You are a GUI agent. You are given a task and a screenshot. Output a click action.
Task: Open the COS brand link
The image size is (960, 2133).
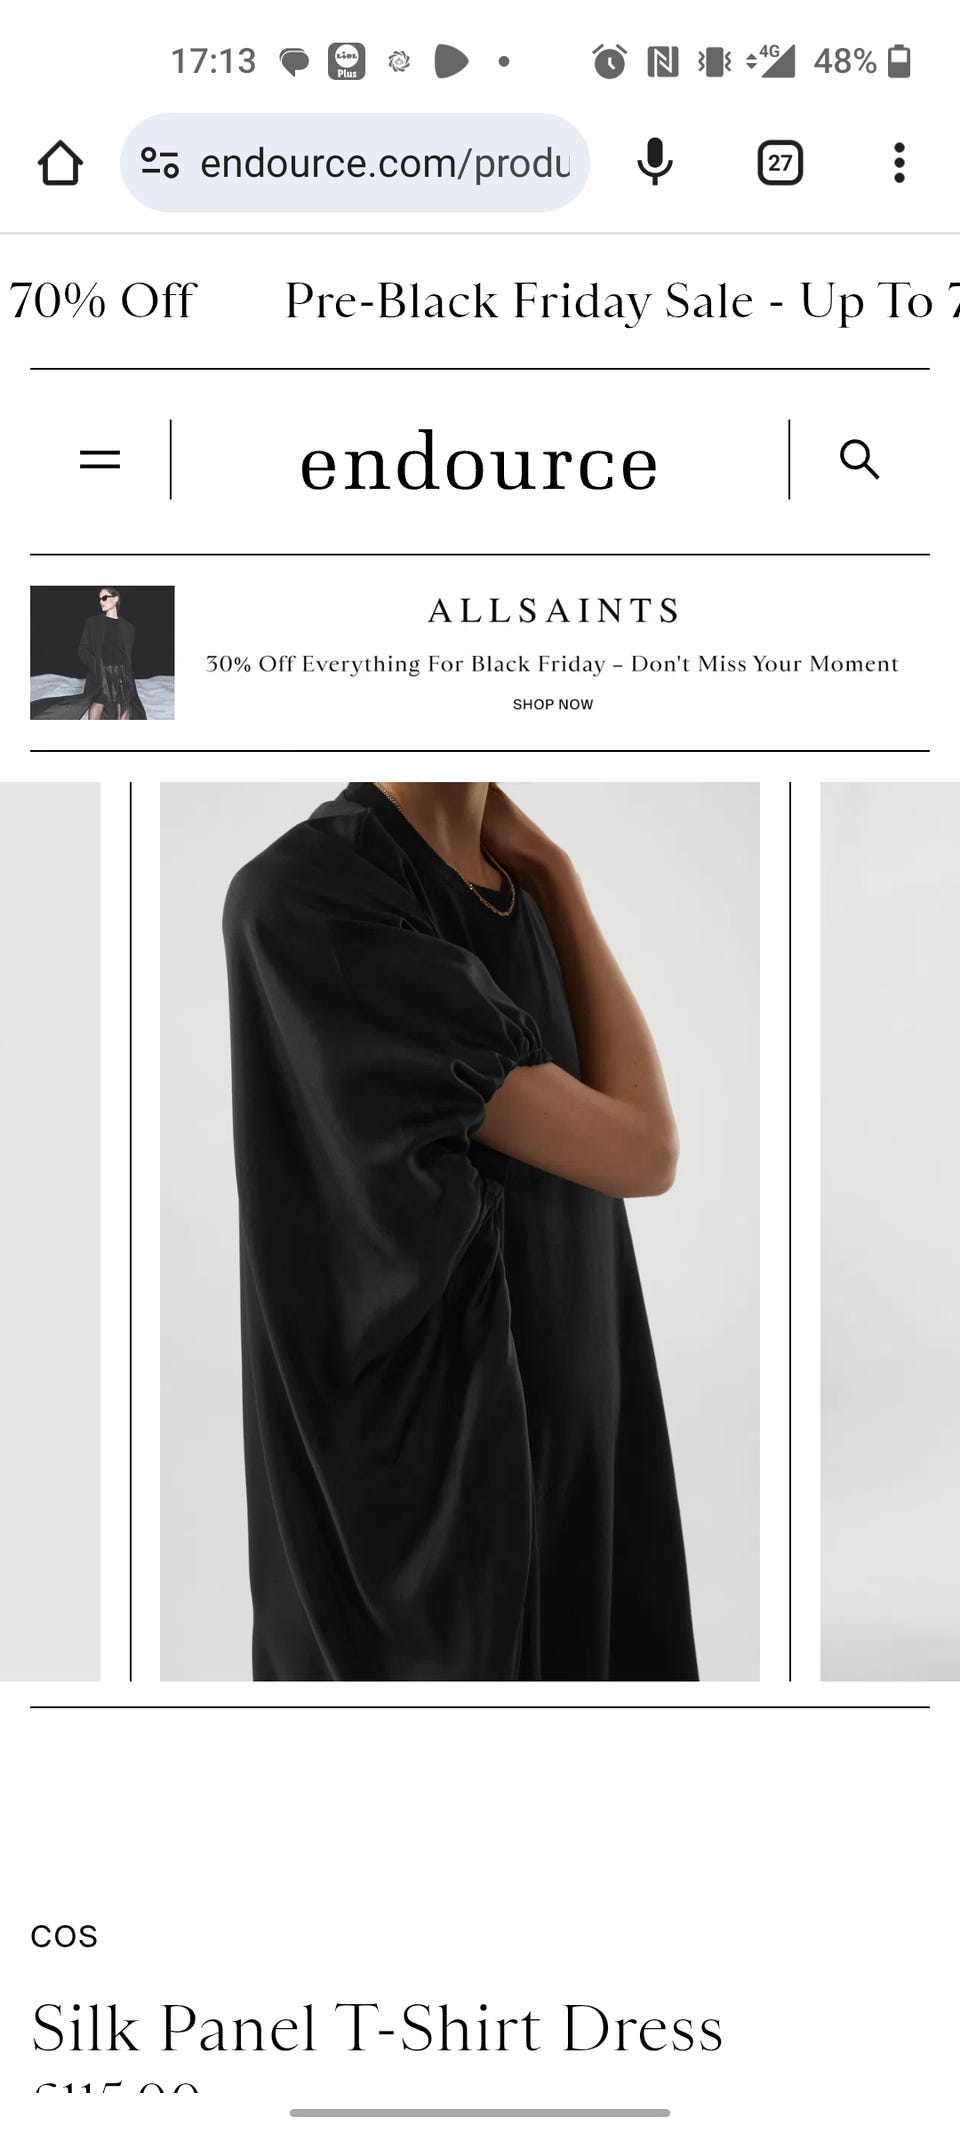(64, 1936)
